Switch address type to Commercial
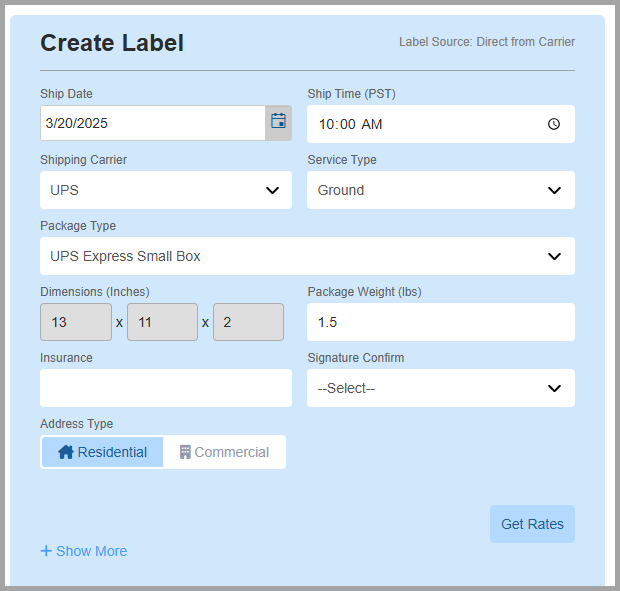620x591 pixels. pyautogui.click(x=224, y=452)
